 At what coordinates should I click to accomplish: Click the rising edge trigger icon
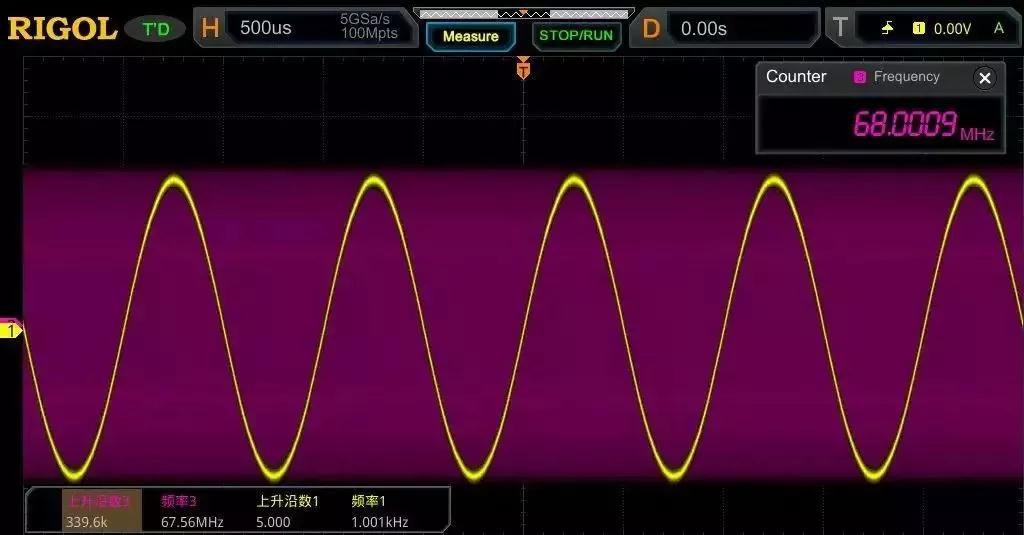click(887, 28)
